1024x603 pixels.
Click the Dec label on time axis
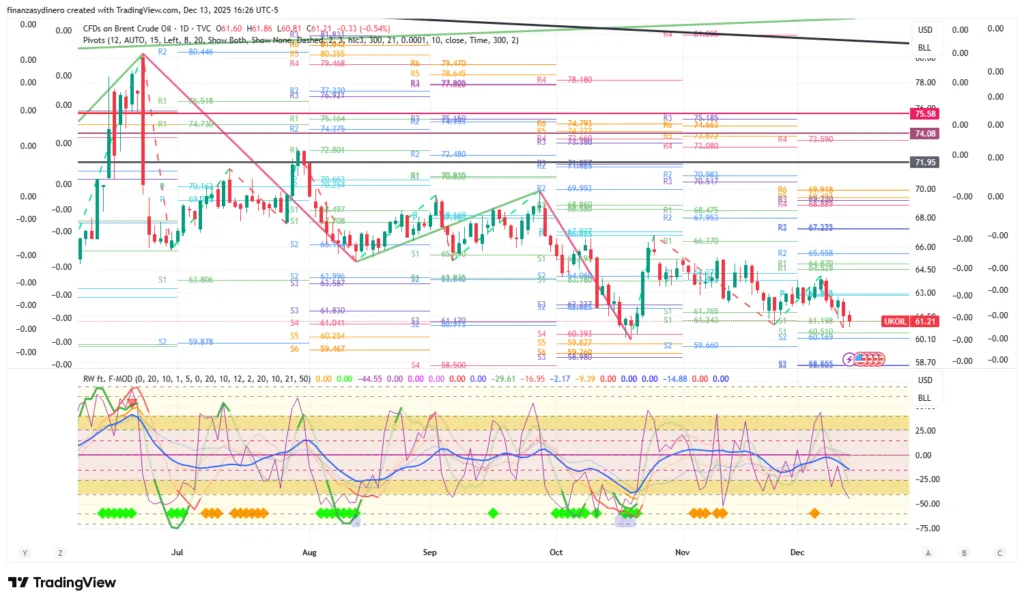point(797,551)
